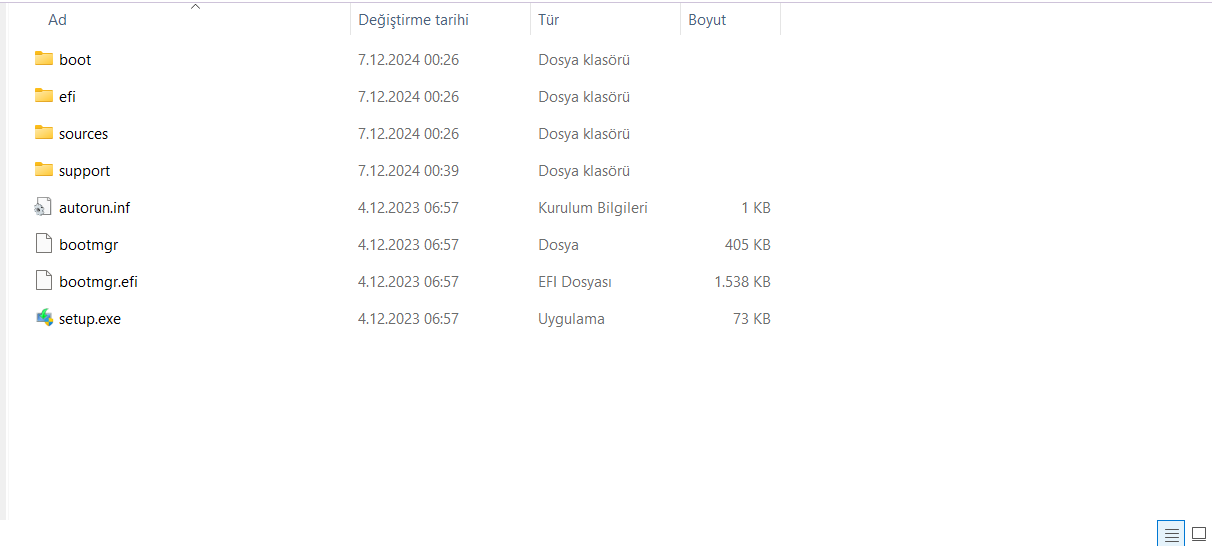The width and height of the screenshot is (1212, 546).
Task: Select the autorun.inf file icon
Action: [43, 207]
